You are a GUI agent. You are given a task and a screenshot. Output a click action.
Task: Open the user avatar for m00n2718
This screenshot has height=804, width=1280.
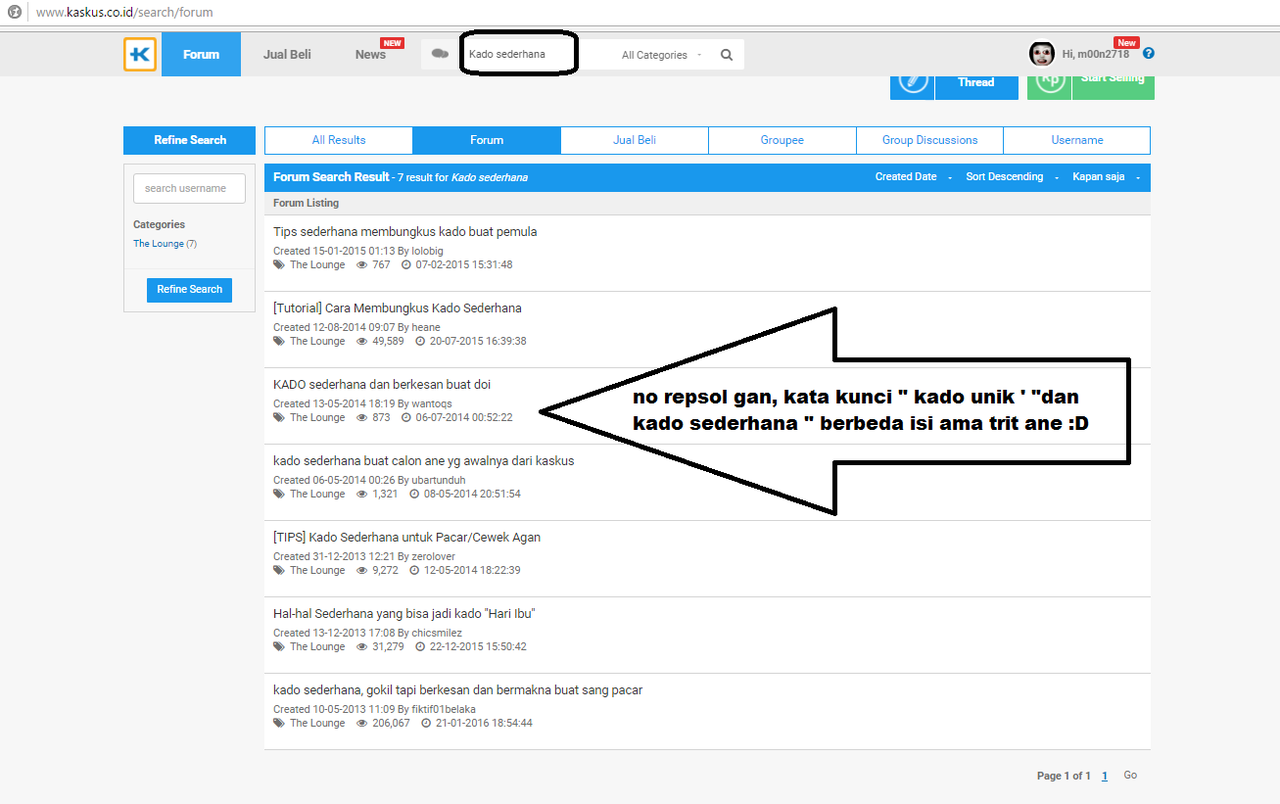click(x=1042, y=54)
